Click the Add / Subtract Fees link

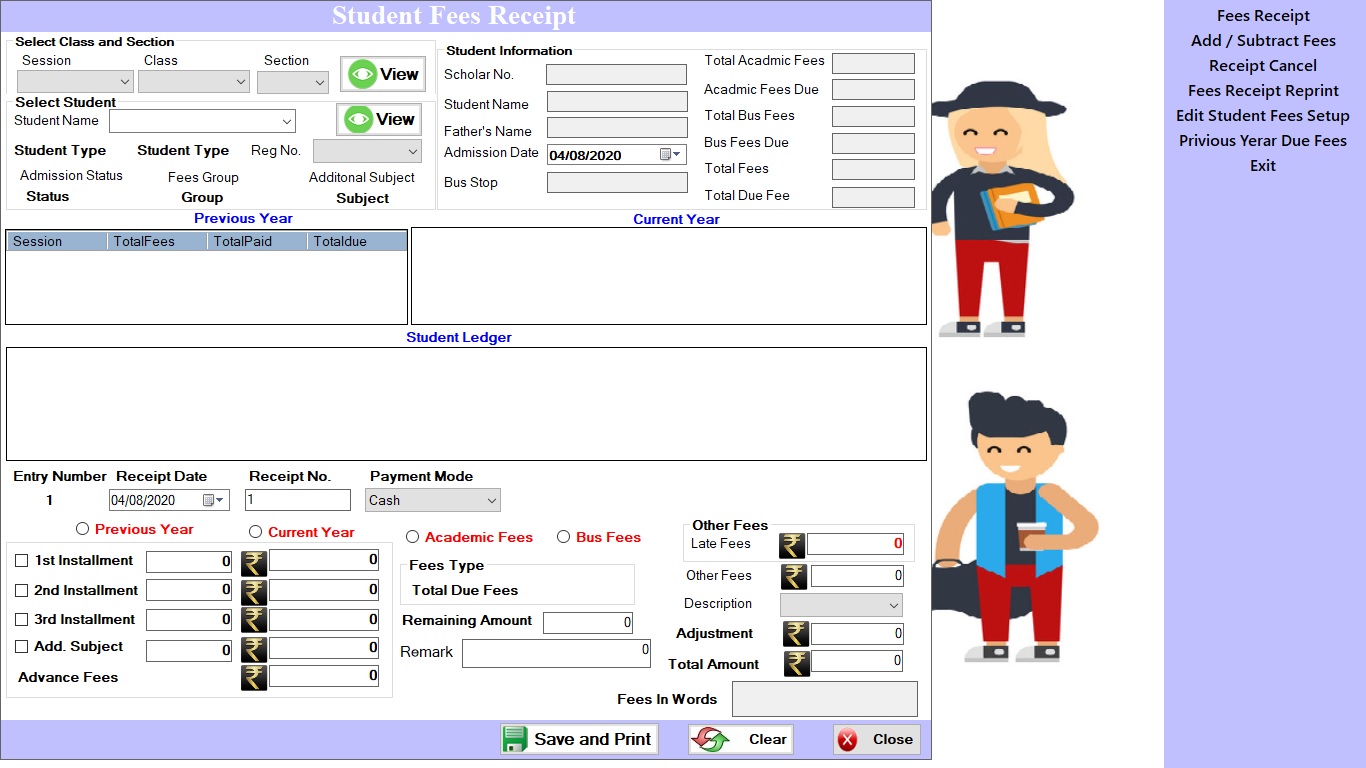[1263, 40]
